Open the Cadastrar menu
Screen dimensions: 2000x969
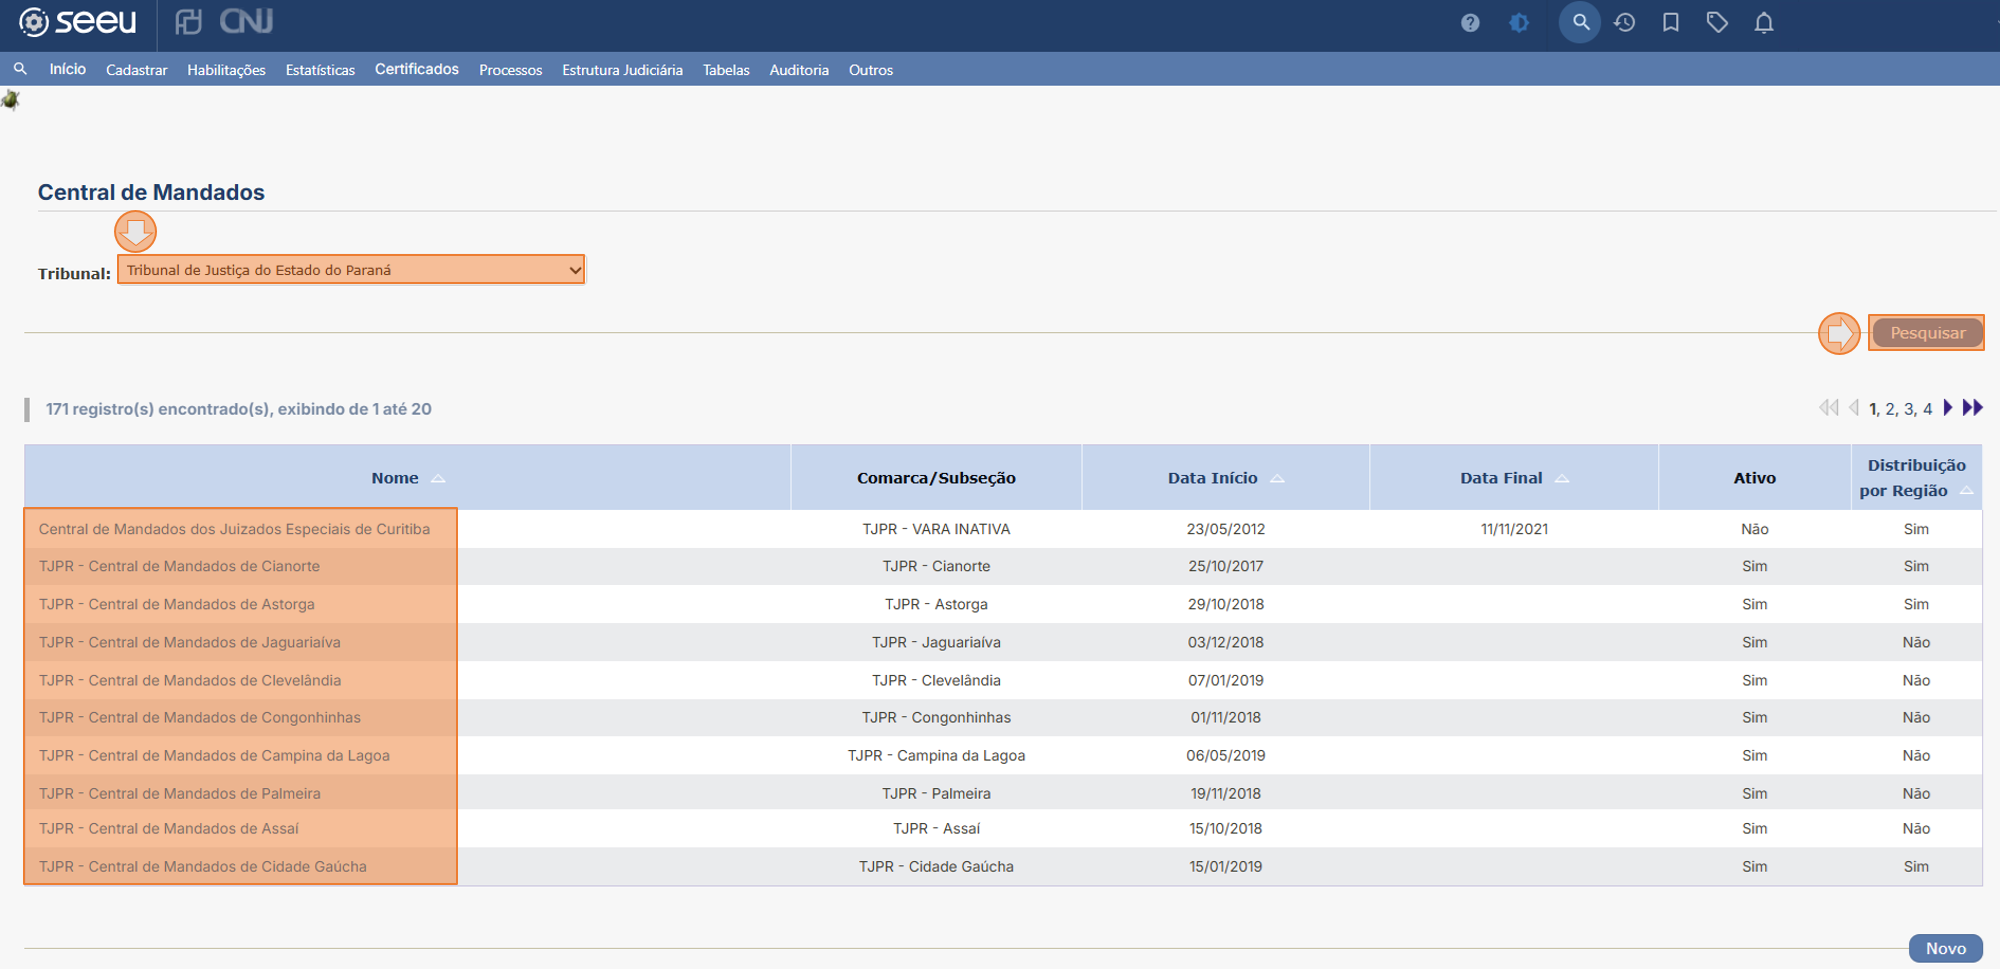tap(136, 70)
